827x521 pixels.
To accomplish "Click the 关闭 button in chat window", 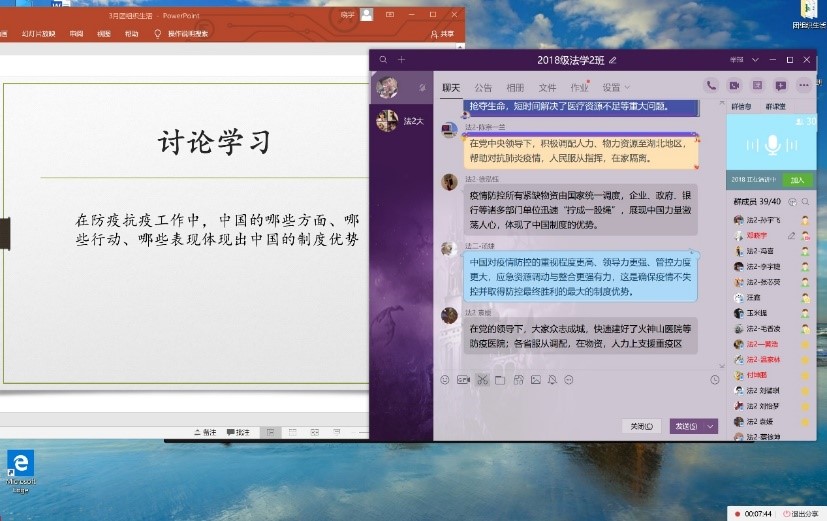I will (x=642, y=426).
